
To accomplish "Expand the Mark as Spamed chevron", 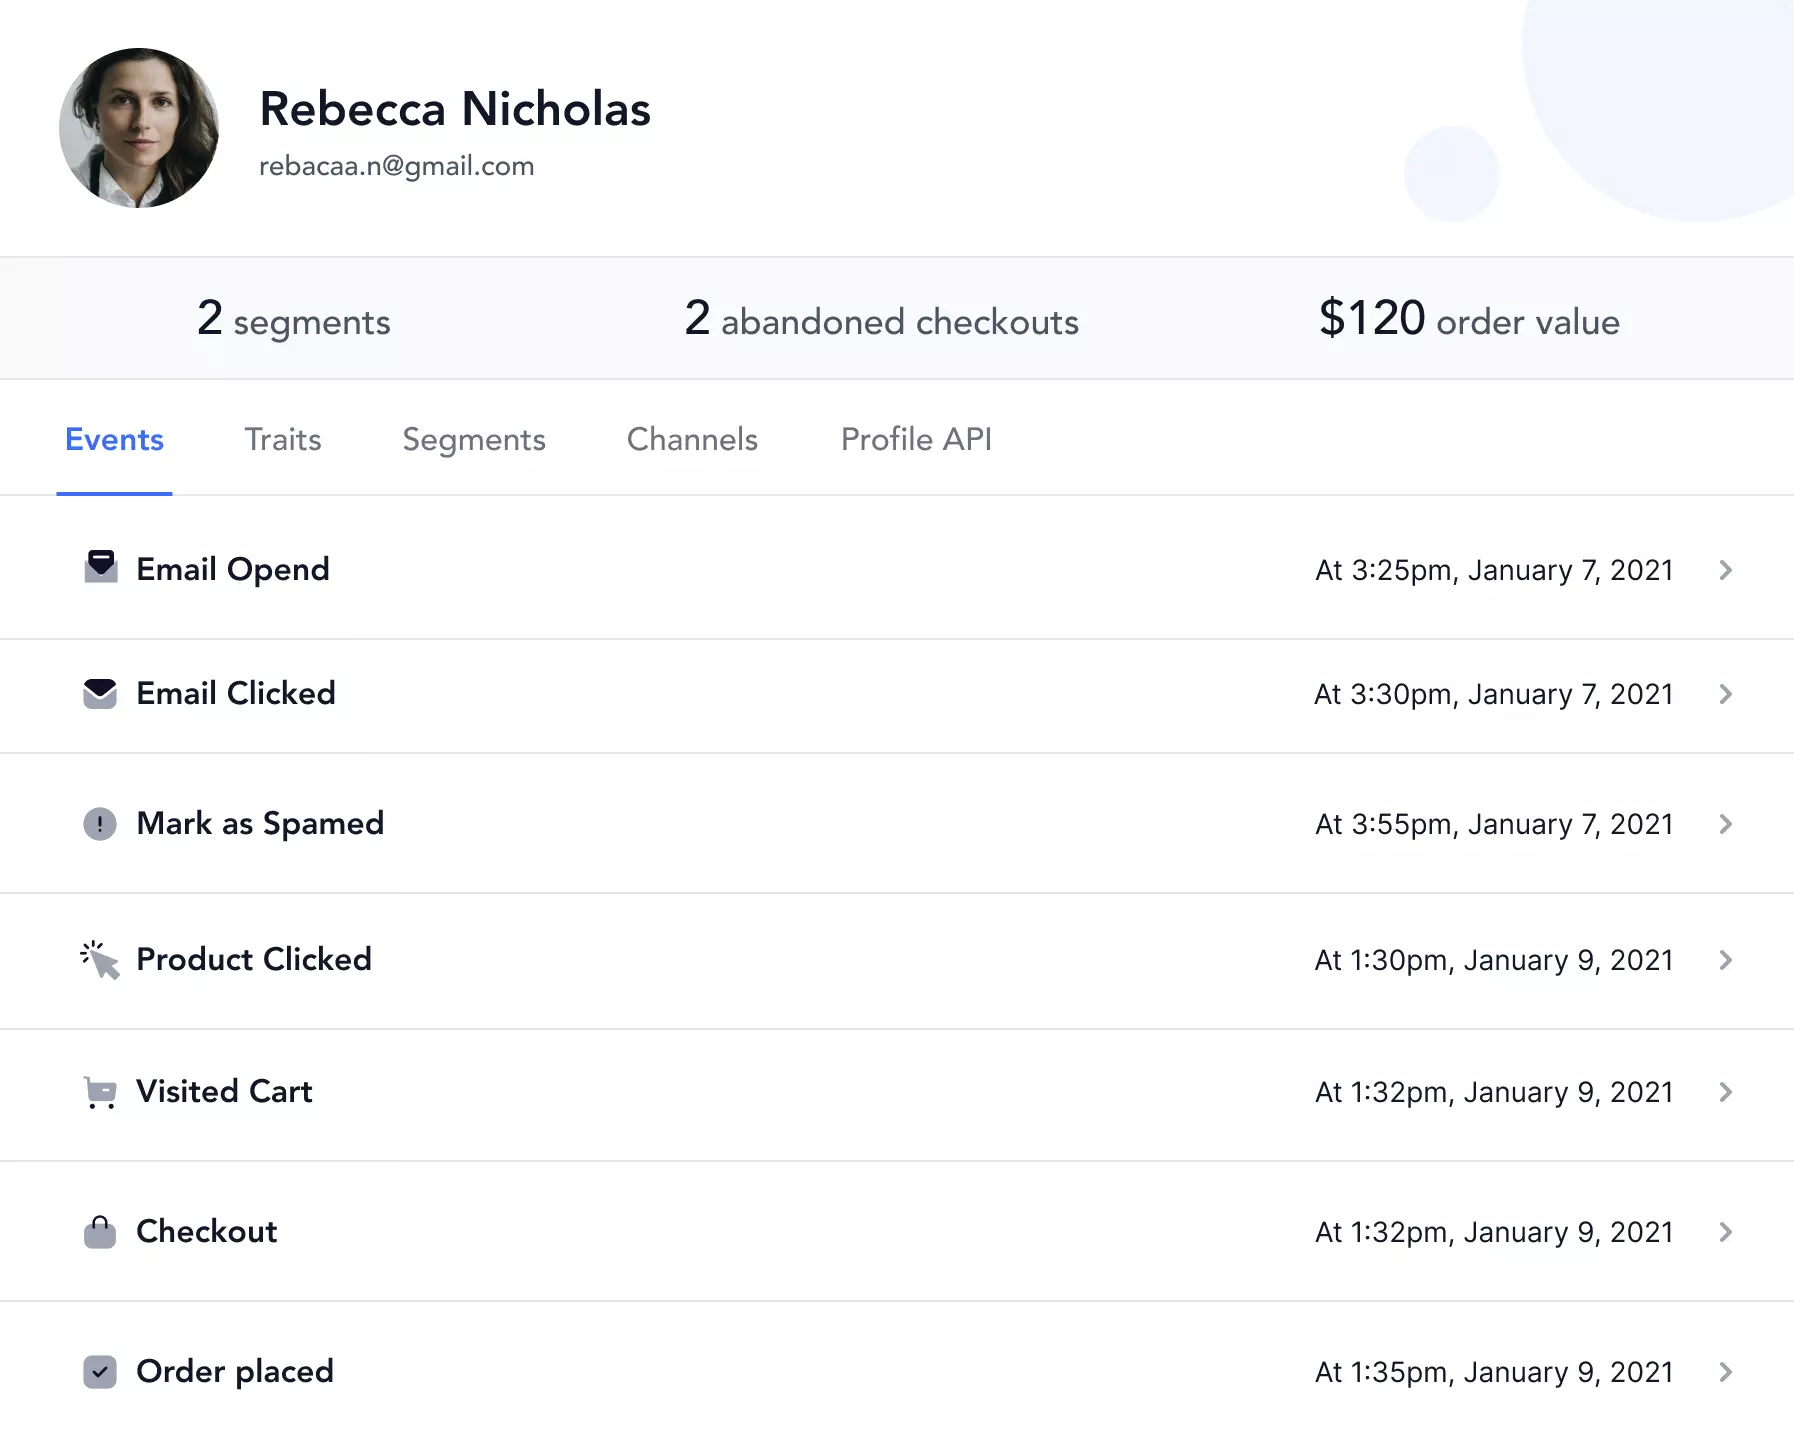I will (x=1725, y=824).
